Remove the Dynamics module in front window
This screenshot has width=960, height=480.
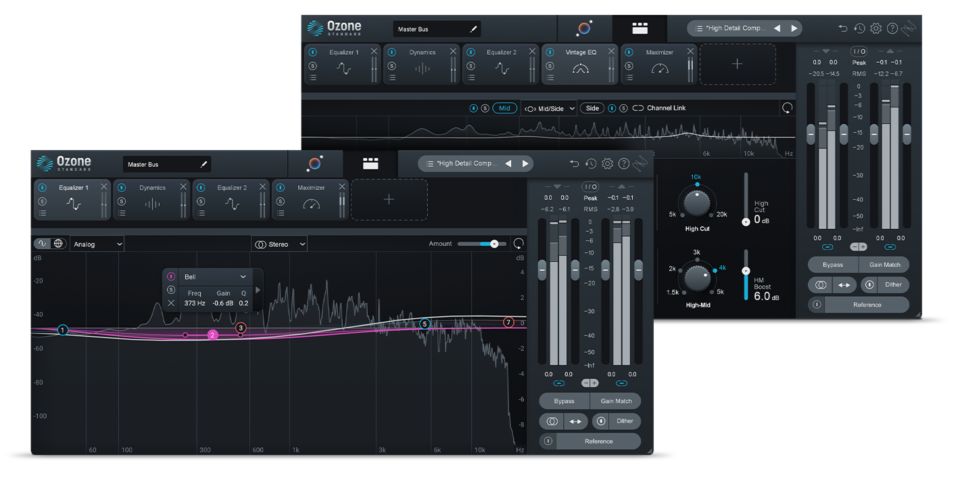pos(183,187)
